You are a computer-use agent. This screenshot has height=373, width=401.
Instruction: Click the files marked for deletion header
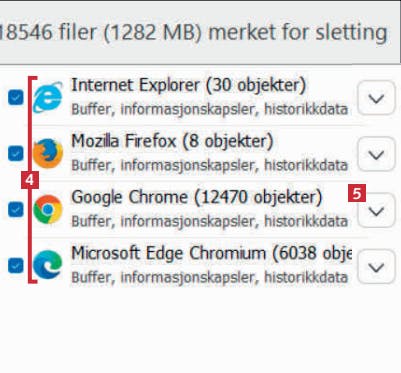[194, 33]
